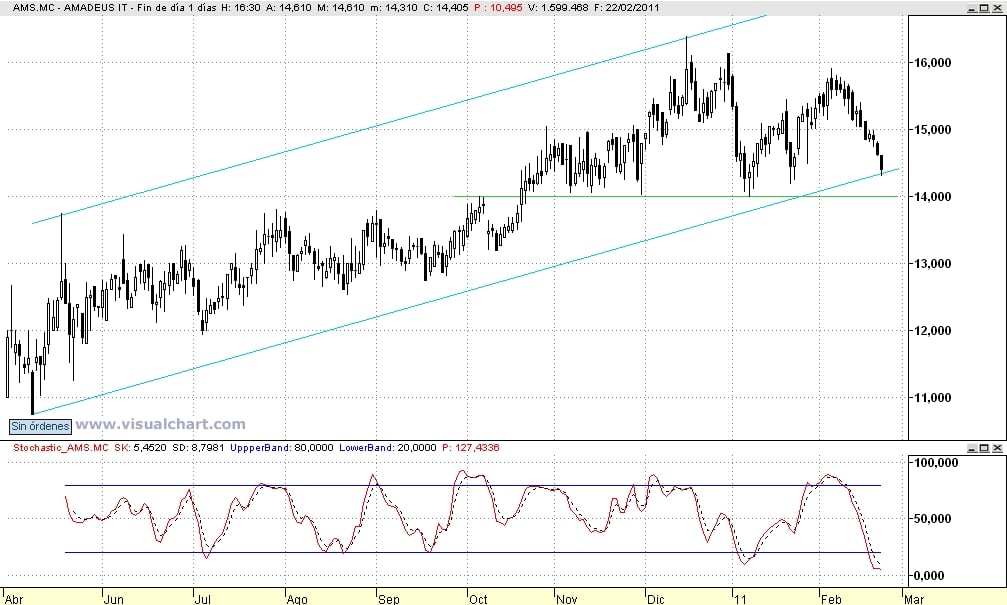
Task: Click the 12,000 price axis label
Action: (931, 330)
